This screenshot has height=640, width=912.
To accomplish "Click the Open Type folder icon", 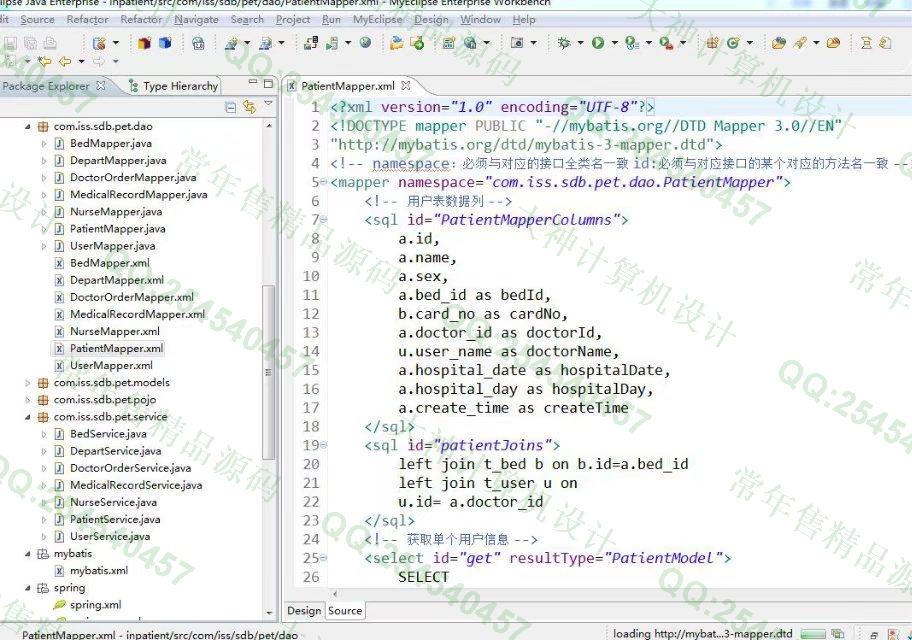I will [x=779, y=42].
